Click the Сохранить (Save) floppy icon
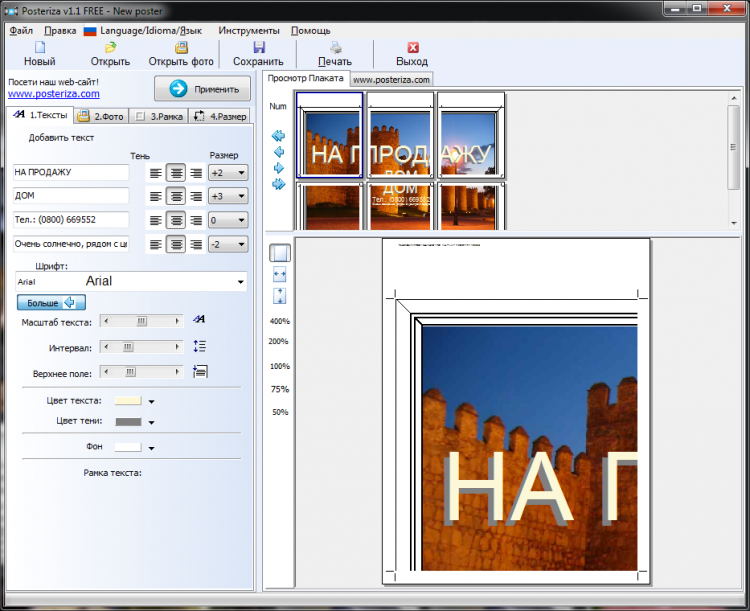 (258, 47)
